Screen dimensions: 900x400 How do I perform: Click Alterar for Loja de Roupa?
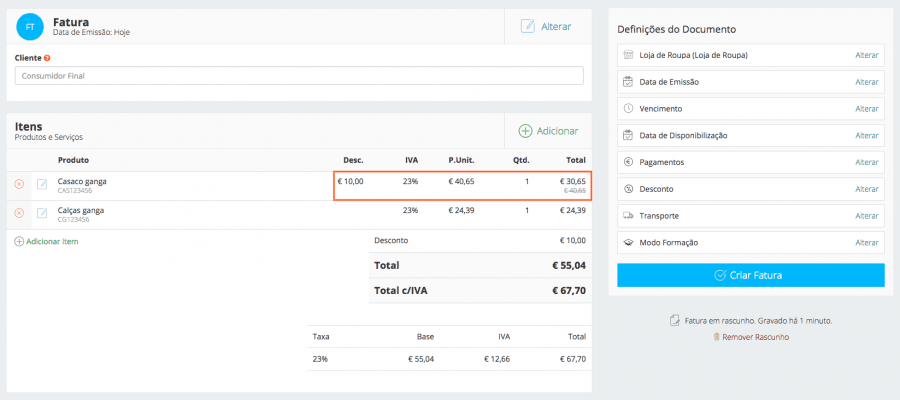point(866,55)
